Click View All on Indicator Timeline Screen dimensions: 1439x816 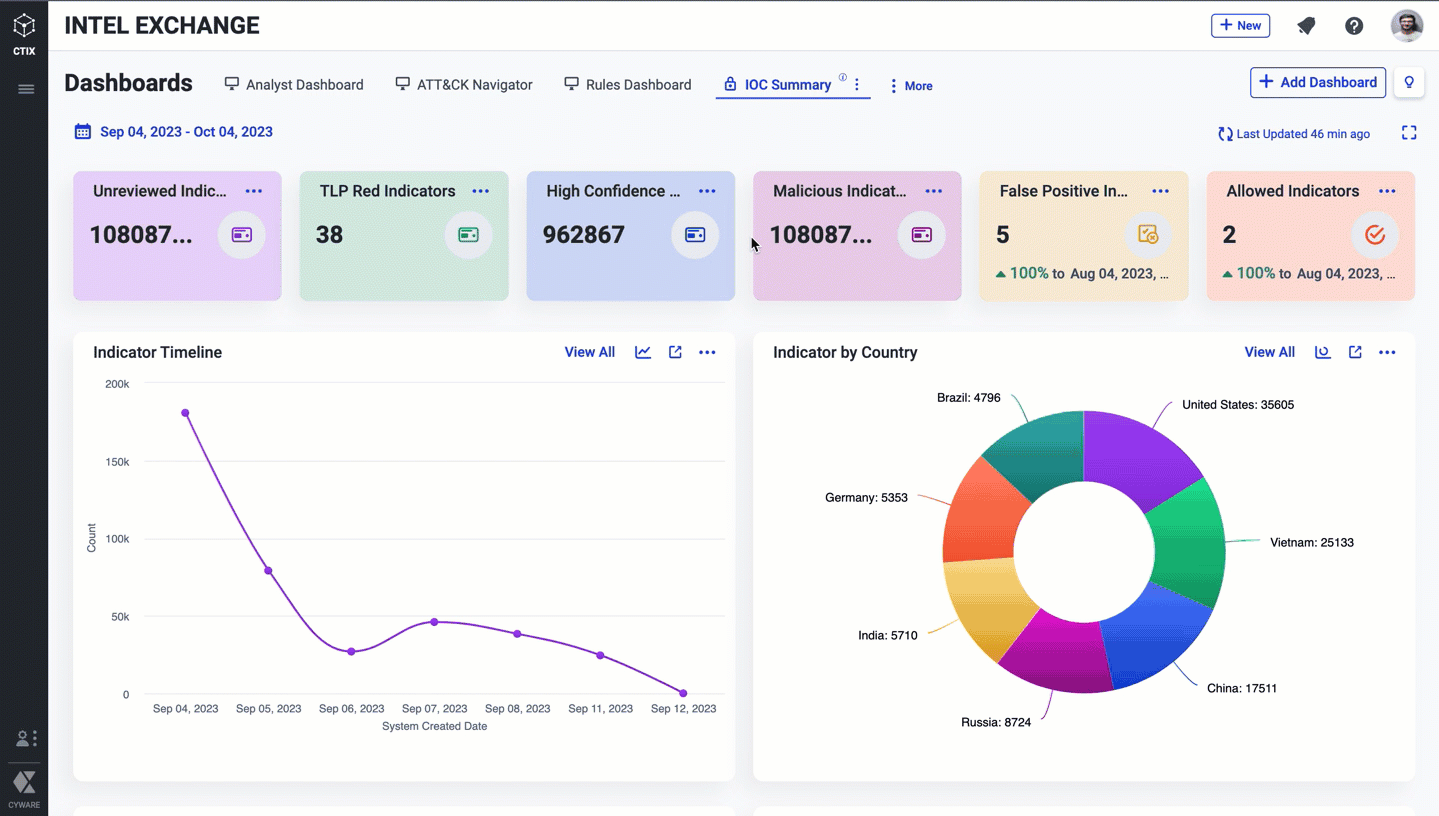pyautogui.click(x=589, y=352)
